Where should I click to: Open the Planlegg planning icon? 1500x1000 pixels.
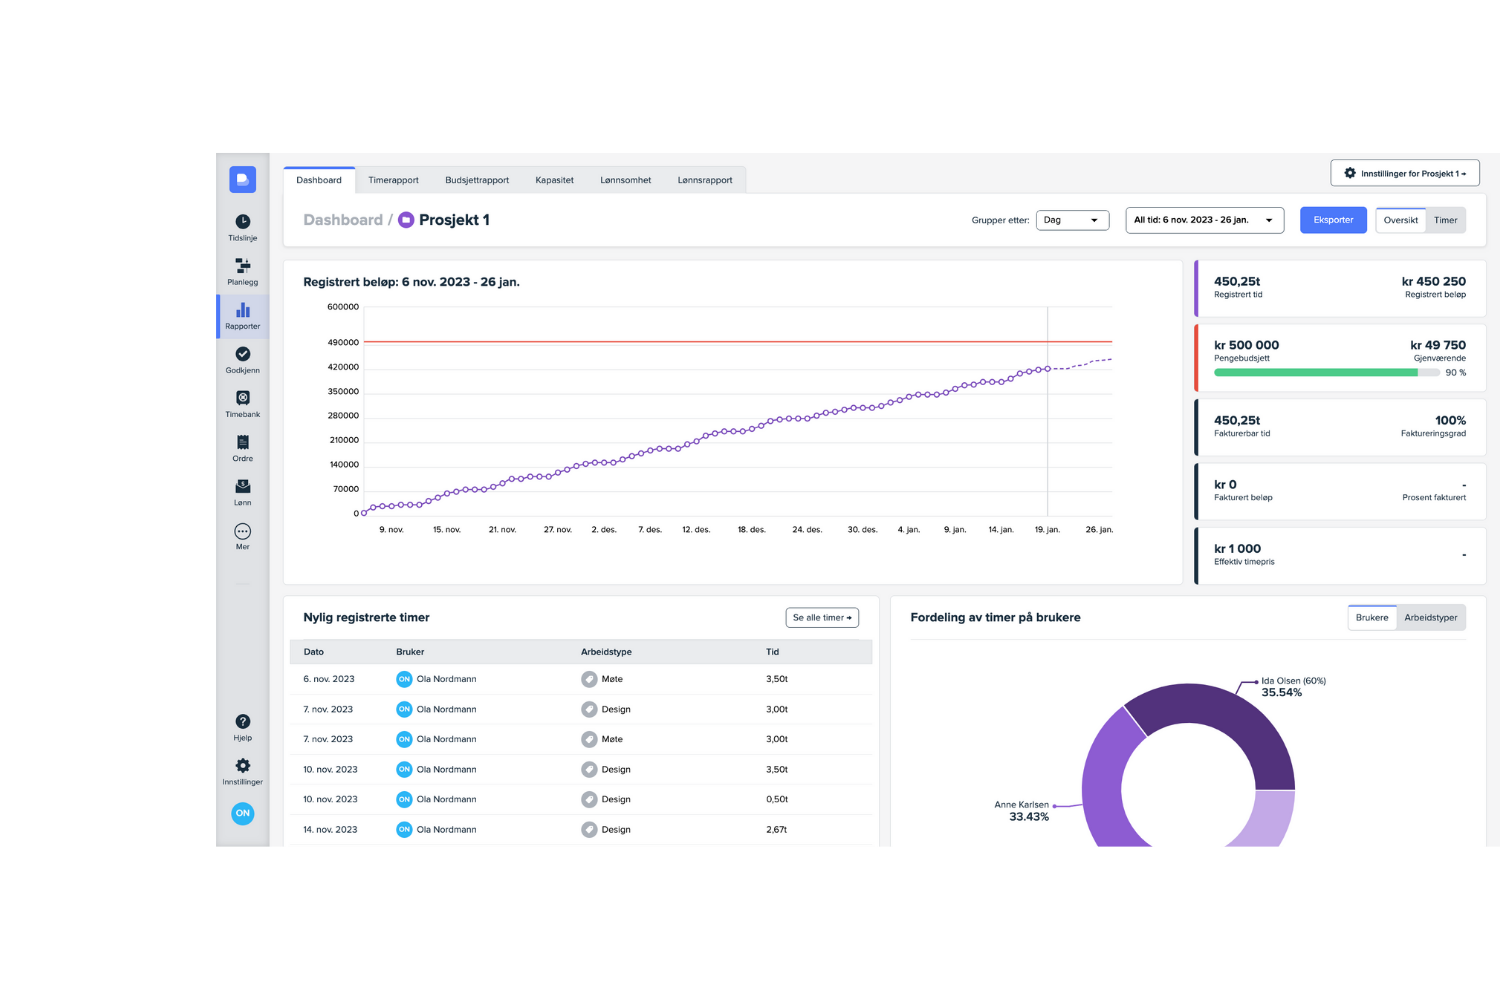(x=242, y=266)
